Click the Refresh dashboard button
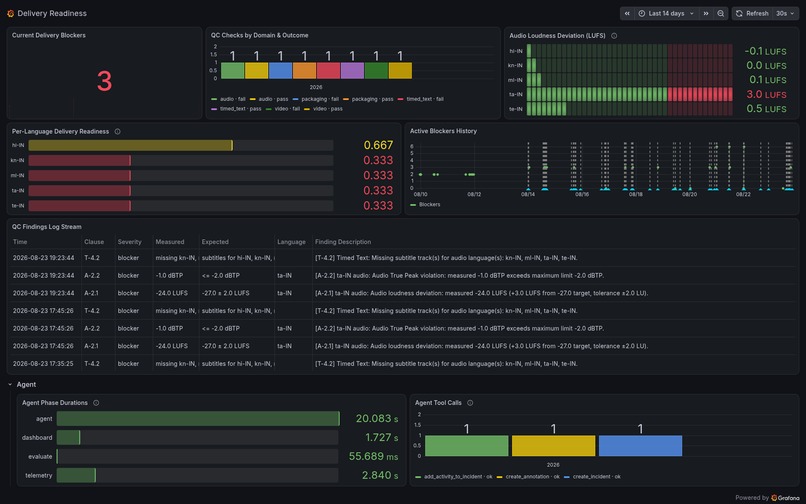The height and width of the screenshot is (504, 806). pos(752,13)
